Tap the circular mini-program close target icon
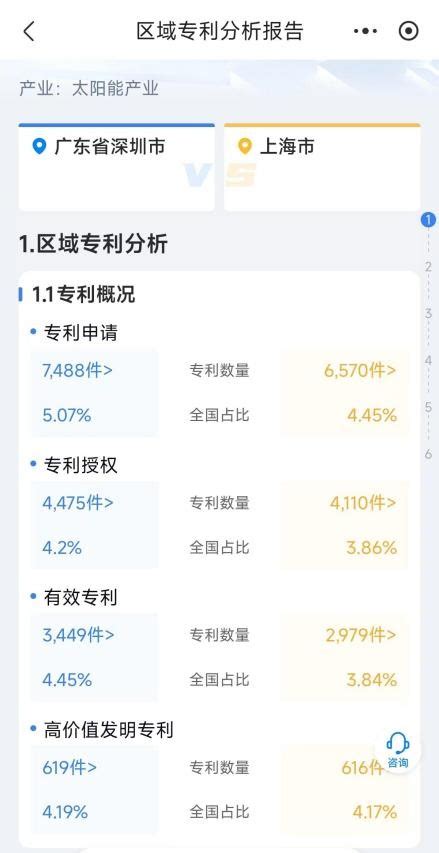The image size is (439, 853). (x=409, y=31)
